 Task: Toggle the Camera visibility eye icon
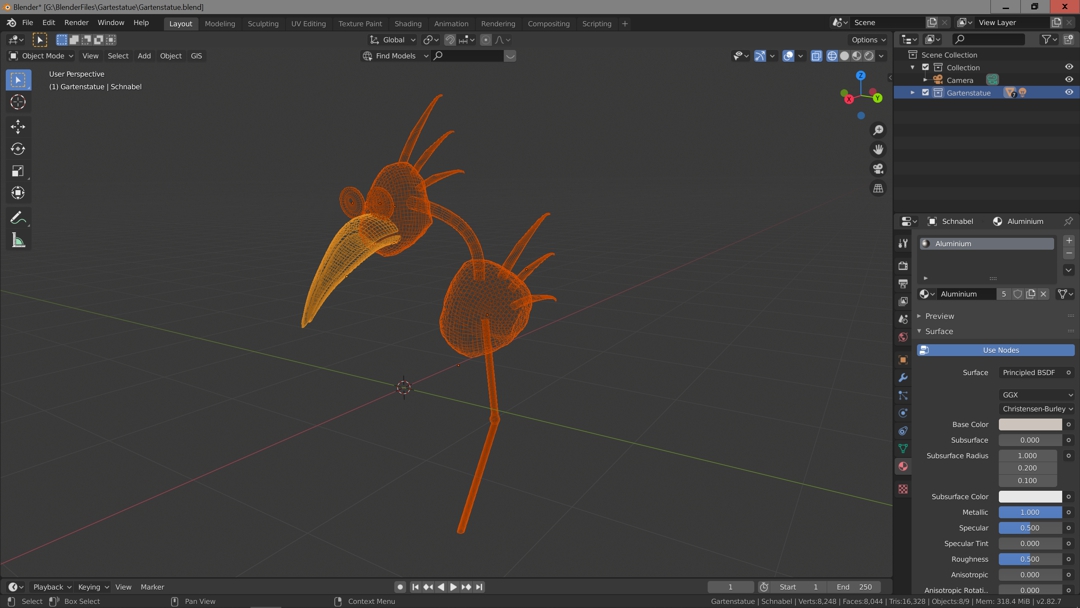pyautogui.click(x=1069, y=80)
